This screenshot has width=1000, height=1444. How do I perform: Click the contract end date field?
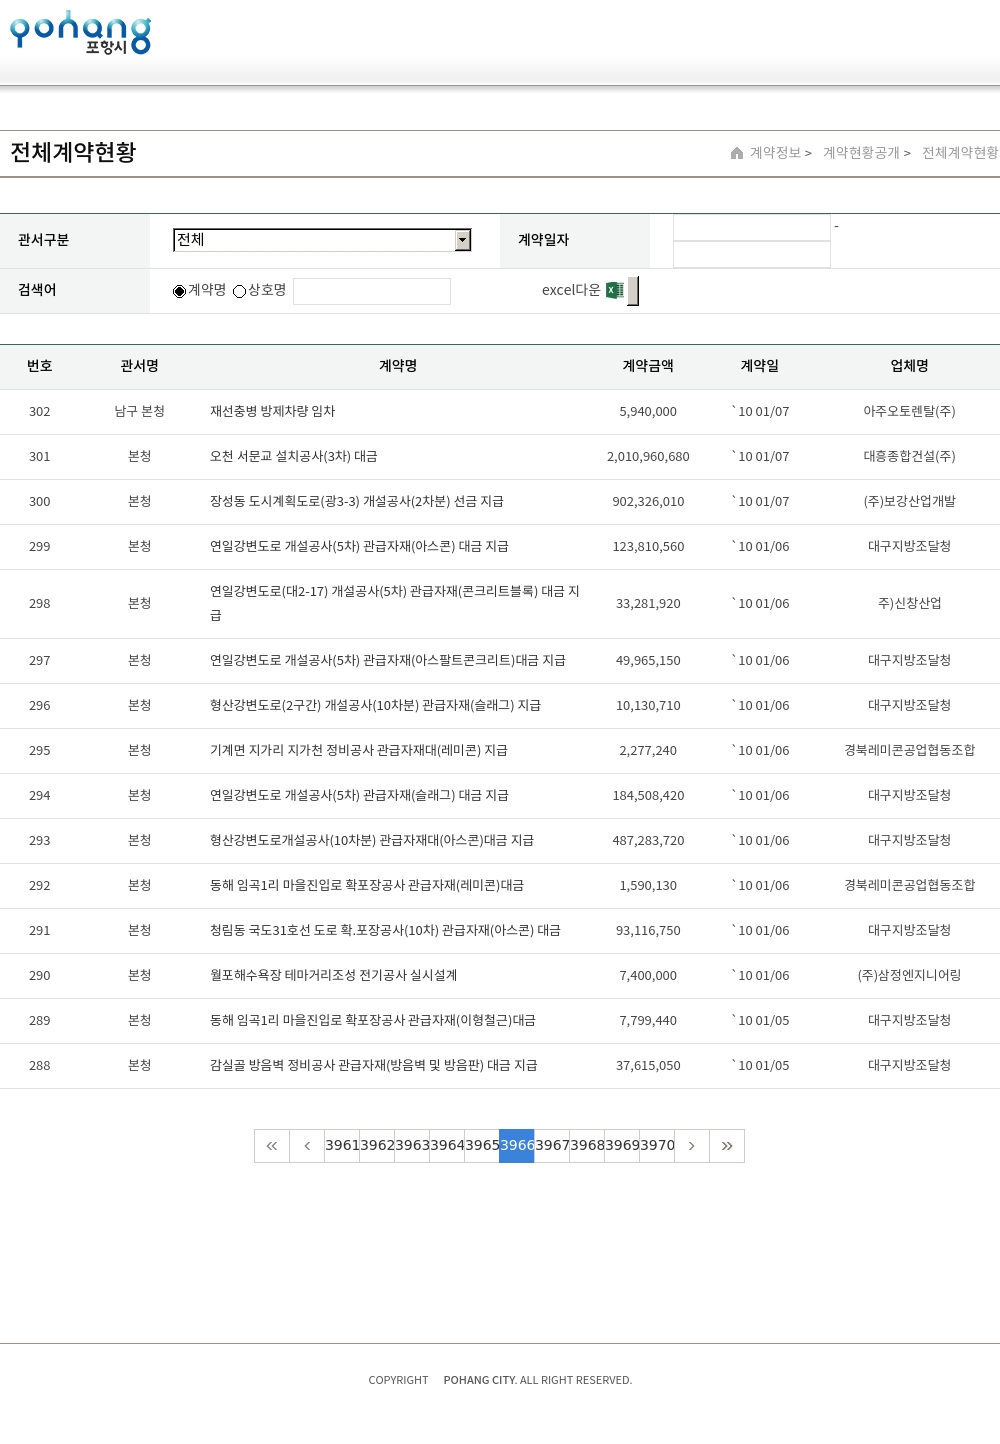click(x=752, y=255)
